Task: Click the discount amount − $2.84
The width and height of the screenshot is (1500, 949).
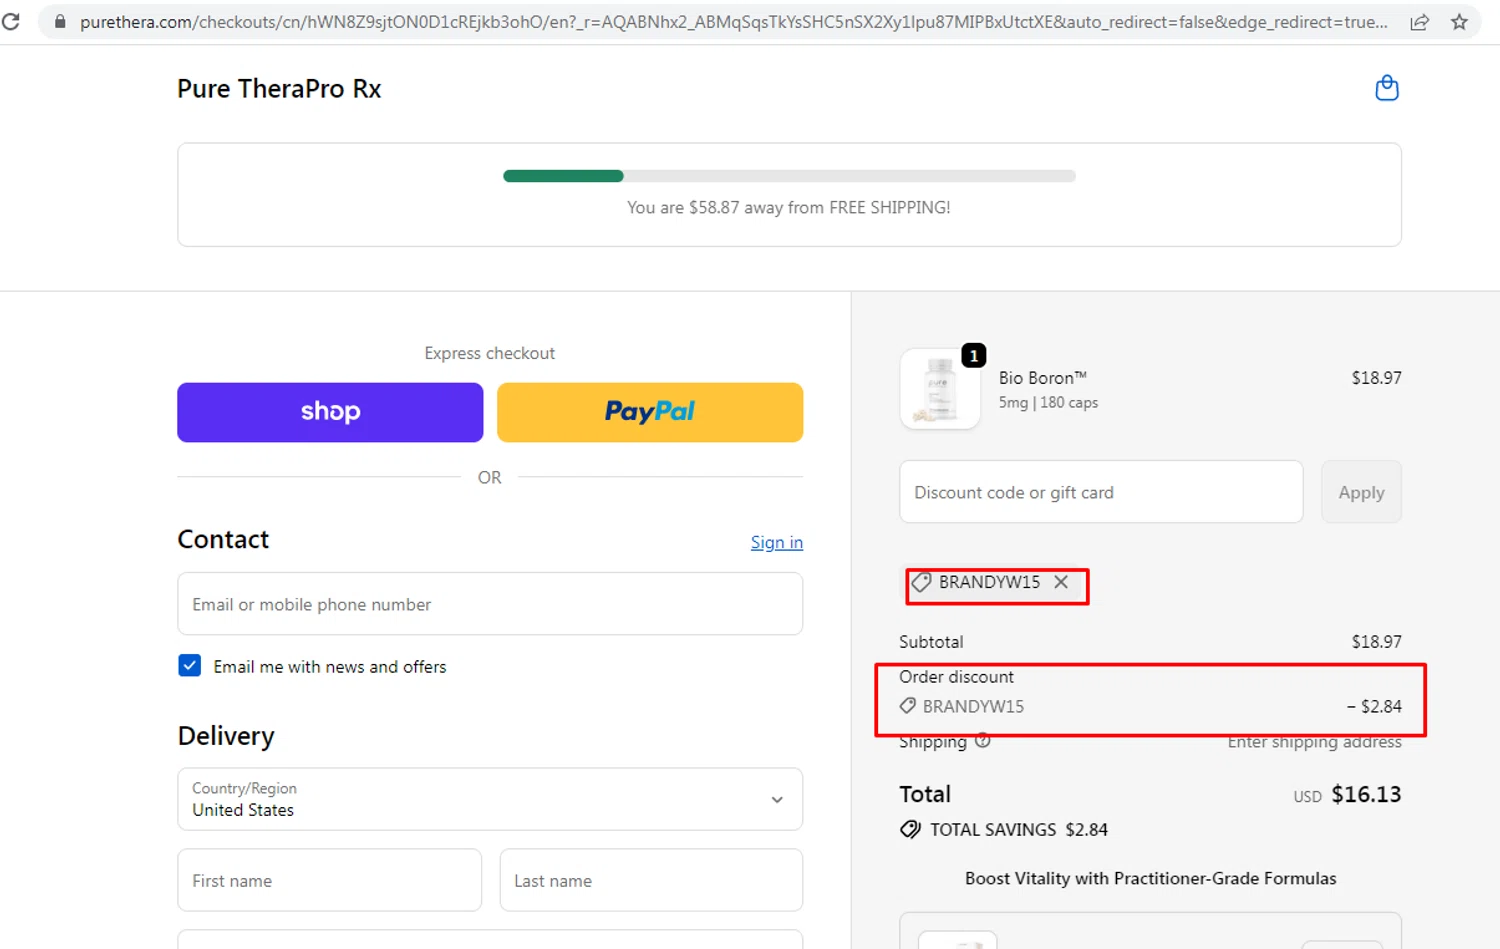Action: tap(1374, 706)
